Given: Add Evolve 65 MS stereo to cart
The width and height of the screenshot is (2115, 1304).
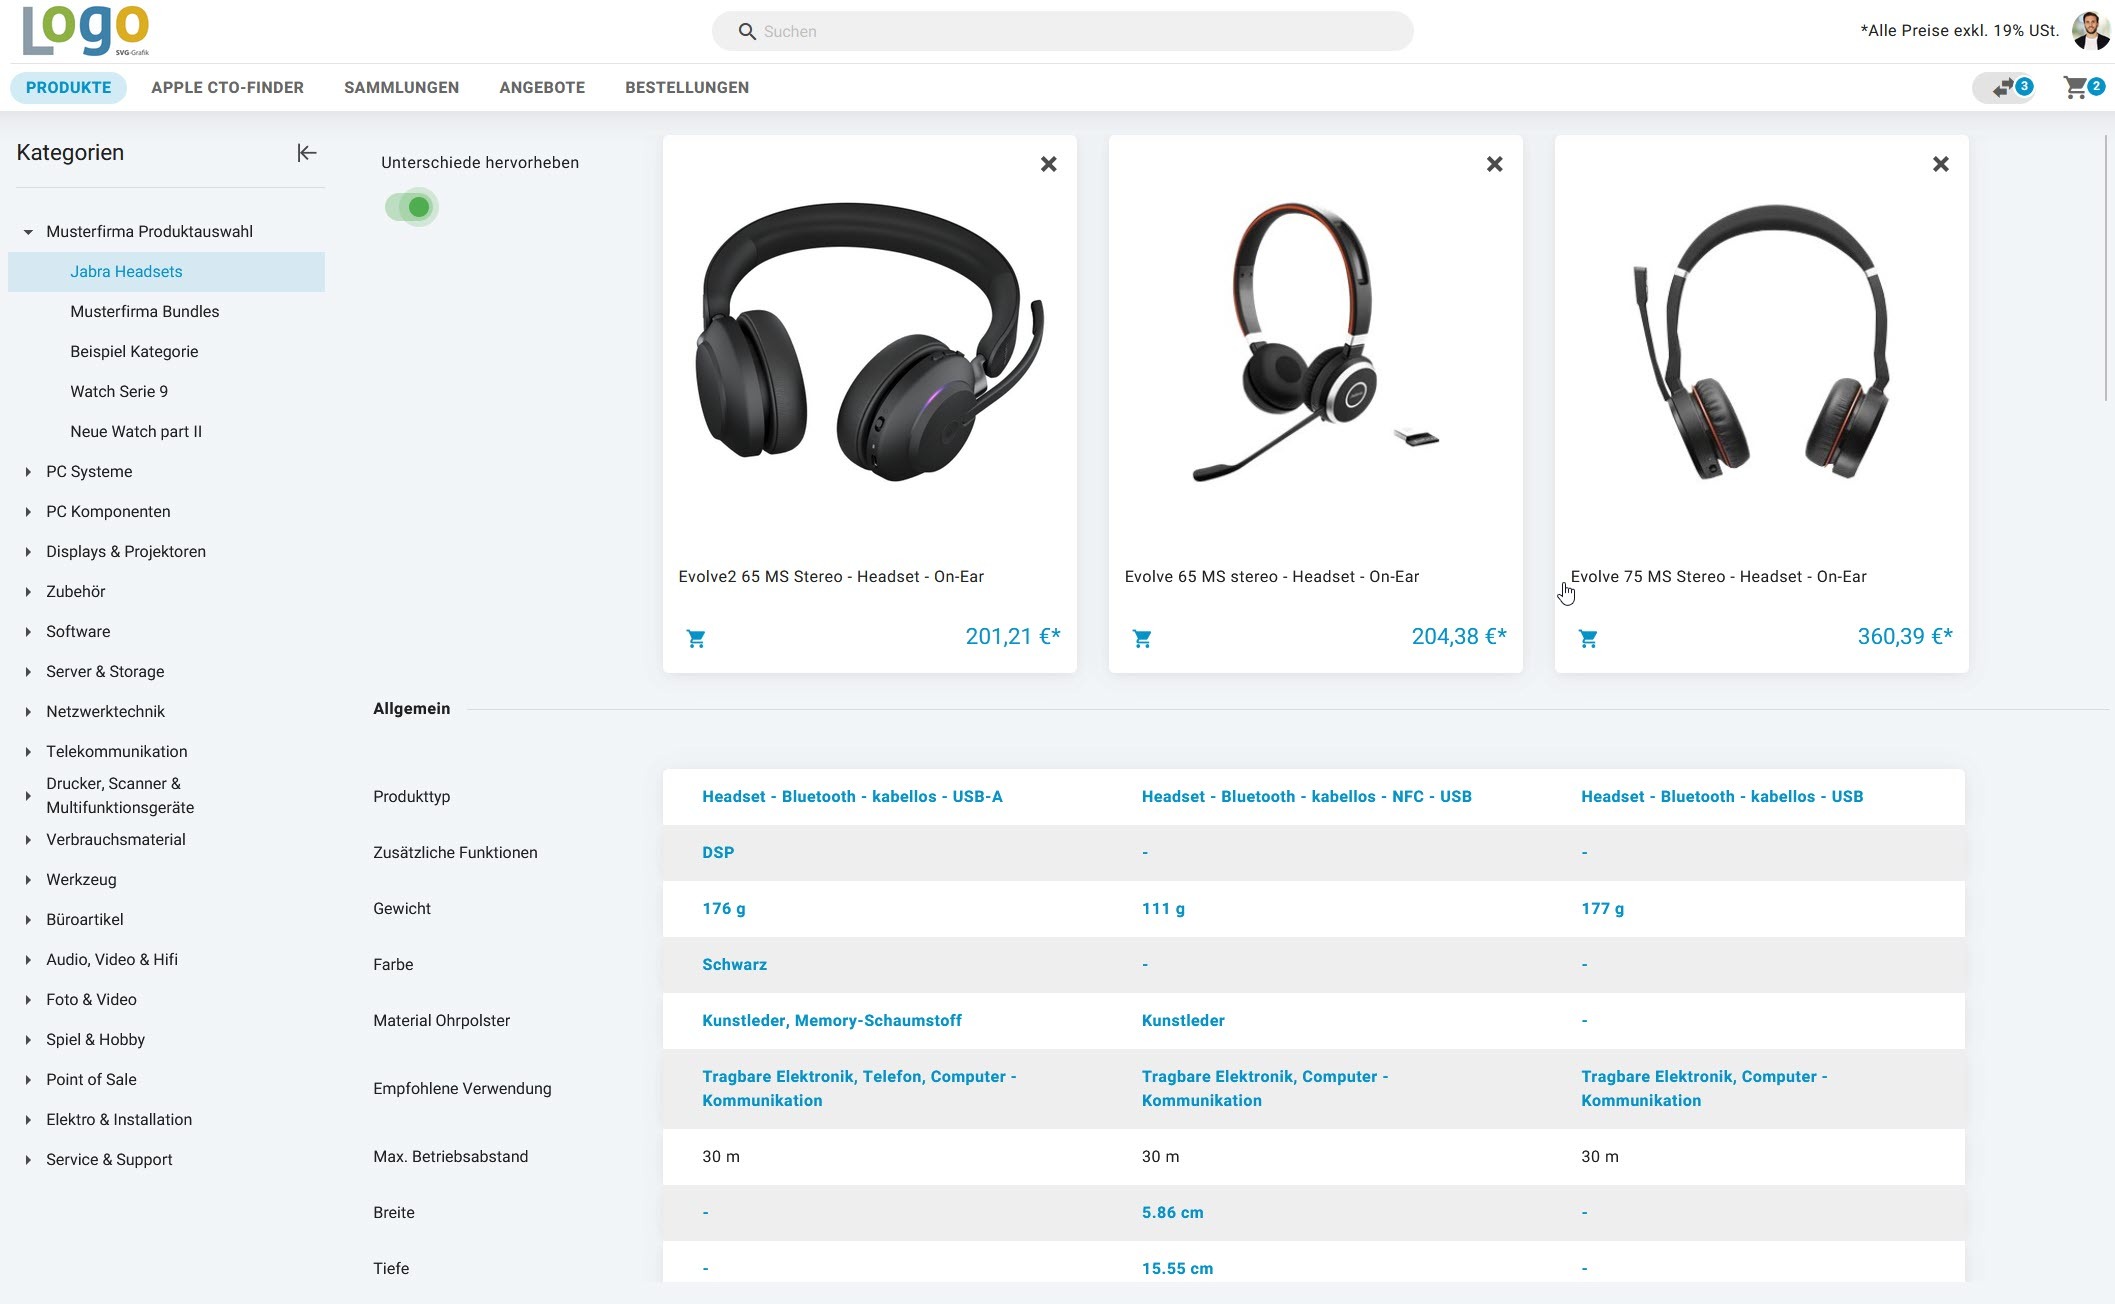Looking at the screenshot, I should pyautogui.click(x=1142, y=638).
